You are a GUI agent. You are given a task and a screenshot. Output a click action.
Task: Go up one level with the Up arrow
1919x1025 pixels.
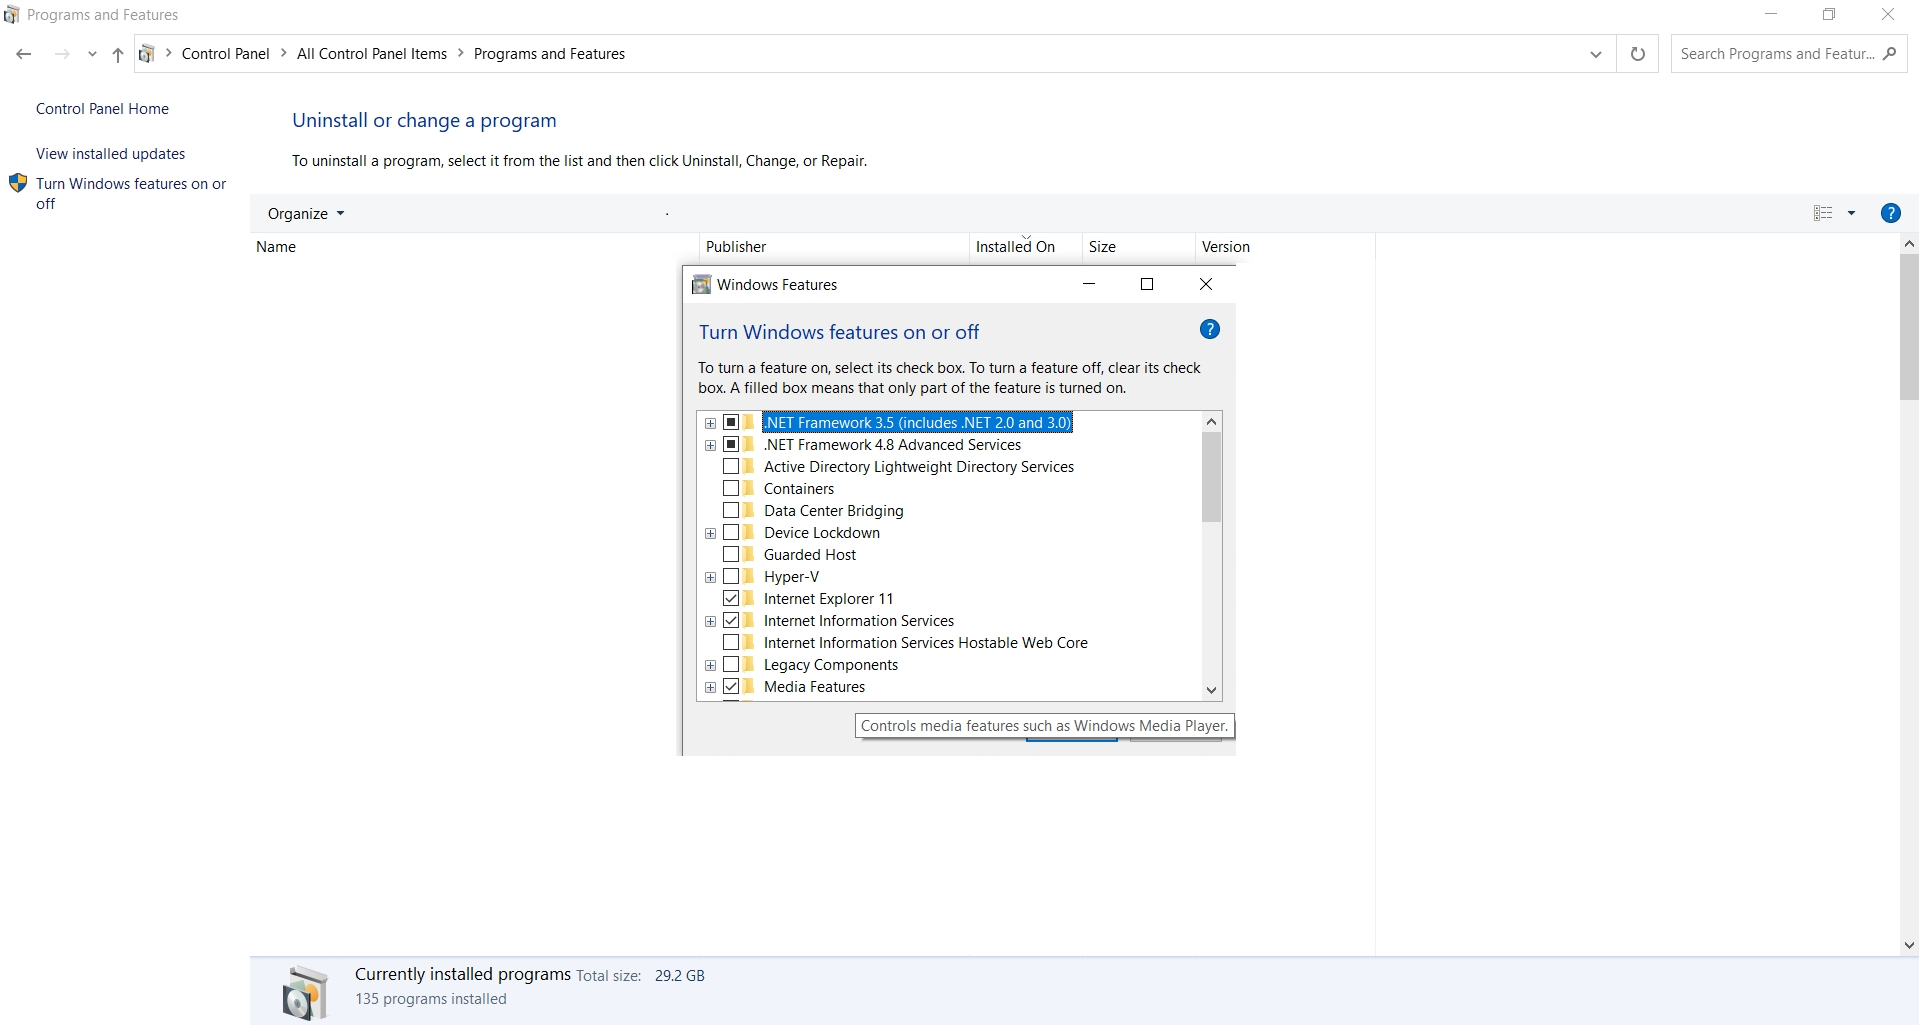click(x=118, y=54)
